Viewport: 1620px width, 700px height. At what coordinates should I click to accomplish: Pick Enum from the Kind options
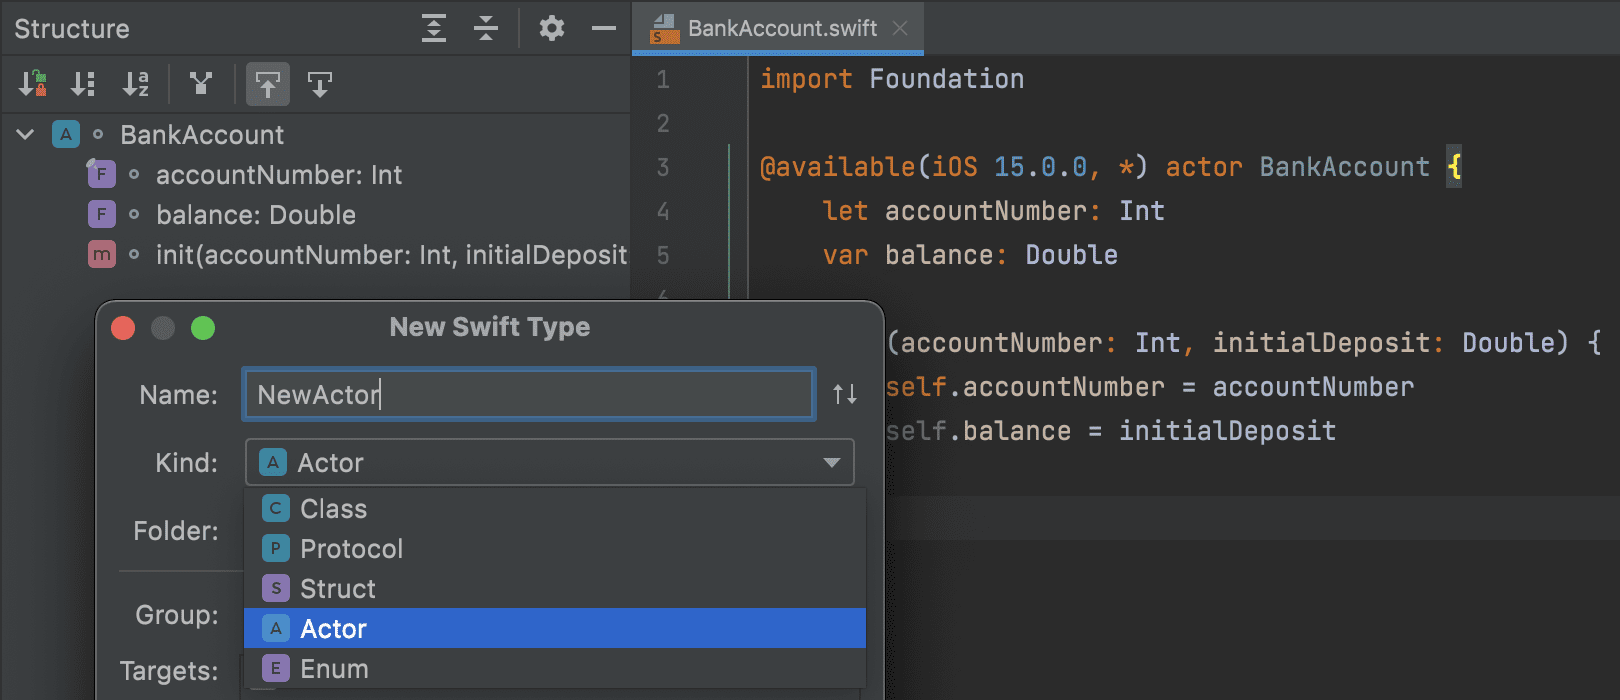[x=334, y=669]
